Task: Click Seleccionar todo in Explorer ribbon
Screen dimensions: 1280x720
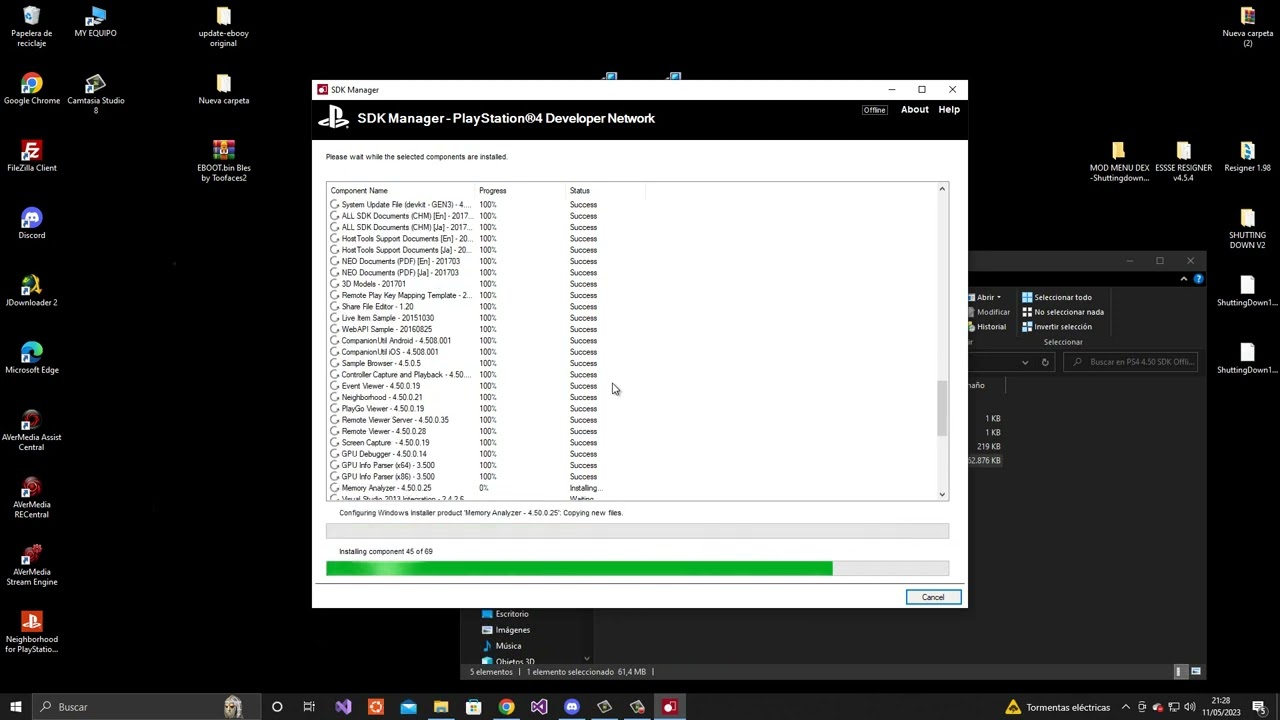Action: coord(1056,297)
